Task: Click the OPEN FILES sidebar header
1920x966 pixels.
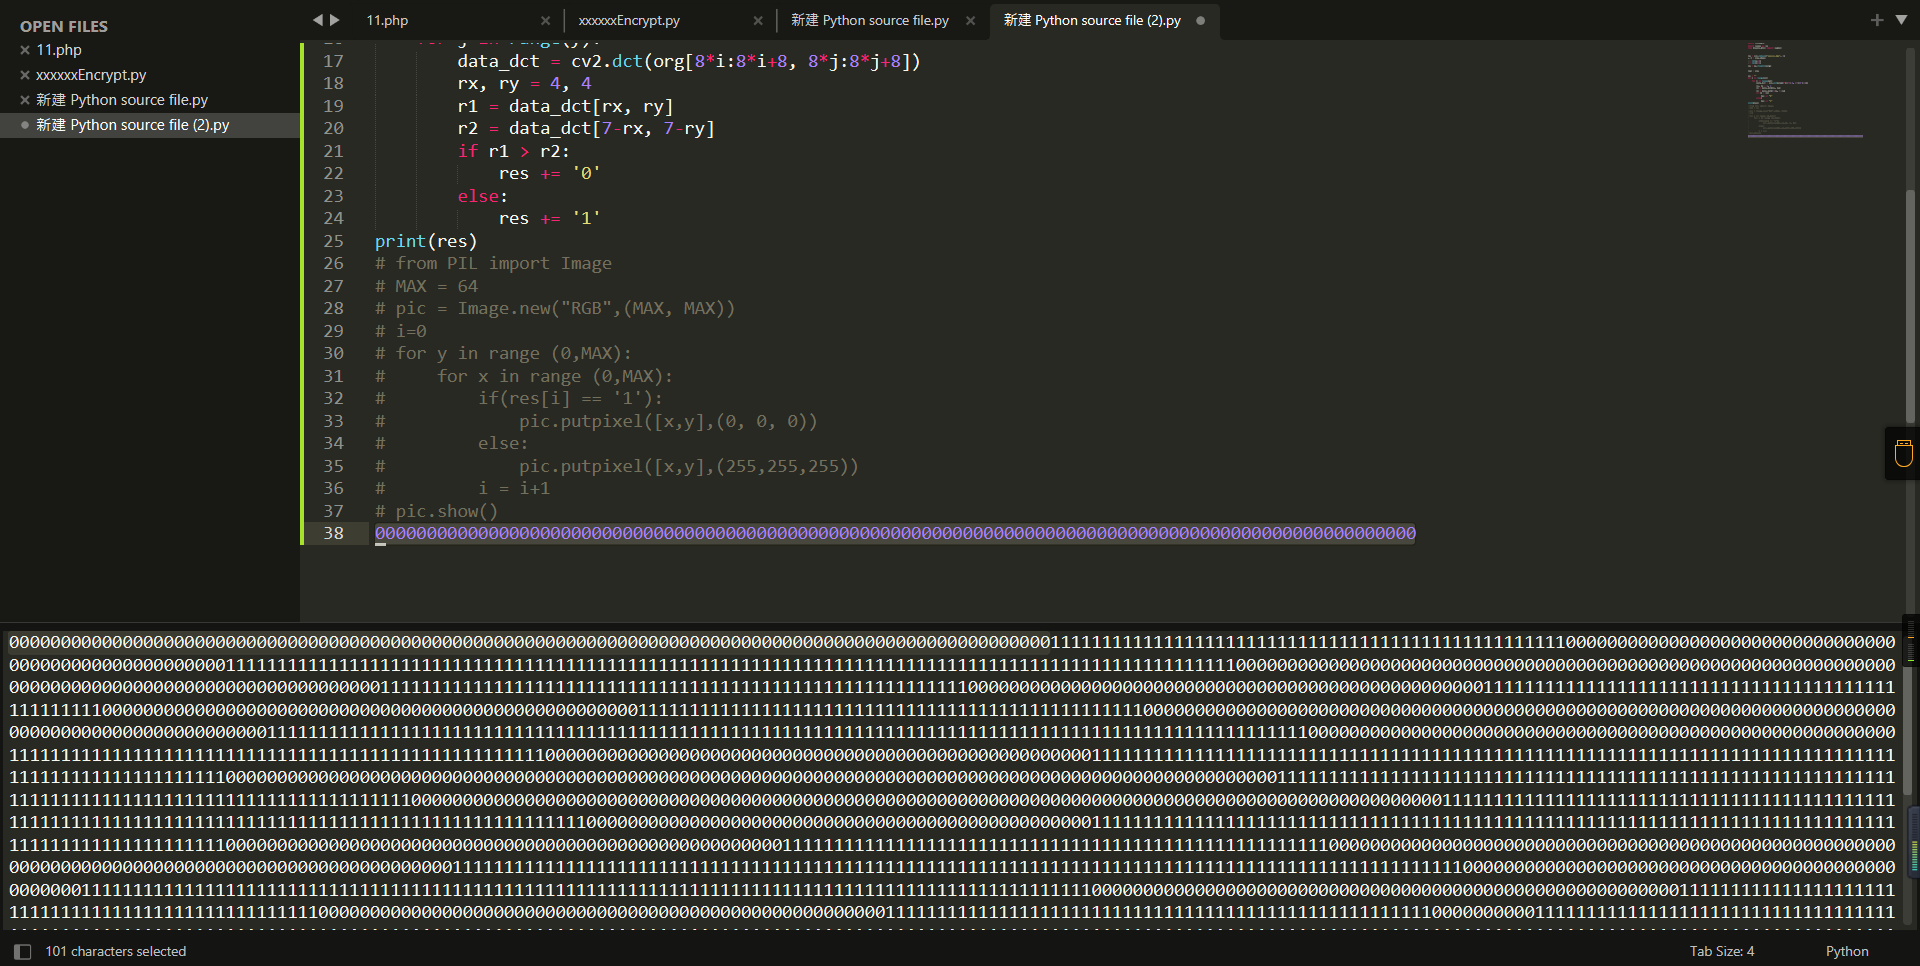Action: point(64,26)
